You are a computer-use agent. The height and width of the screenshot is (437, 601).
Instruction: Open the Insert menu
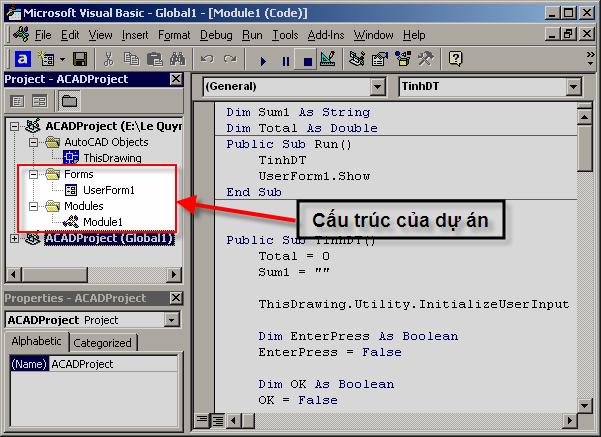coord(135,35)
